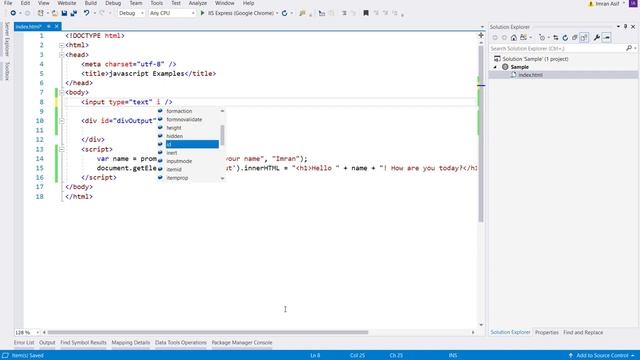Viewport: 640px width, 360px height.
Task: Toggle Preview Selected Items icon
Action: (607, 38)
